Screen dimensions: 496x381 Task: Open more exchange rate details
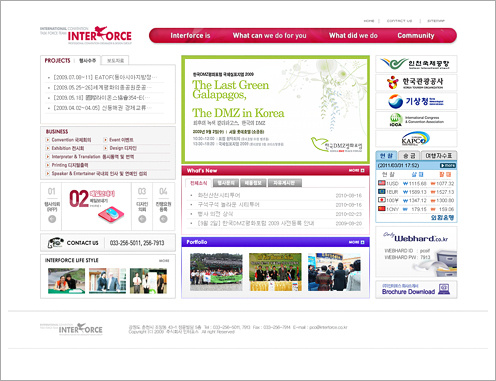click(448, 165)
